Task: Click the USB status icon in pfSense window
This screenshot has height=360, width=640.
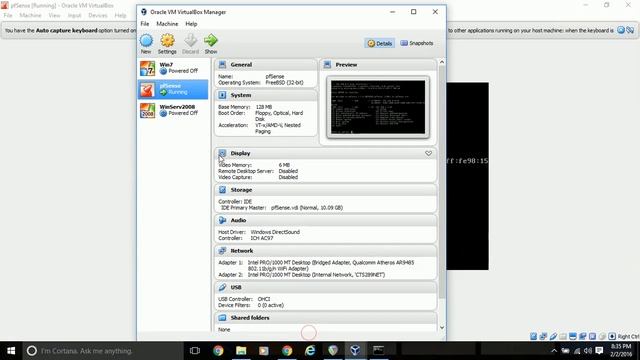Action: tap(553, 336)
